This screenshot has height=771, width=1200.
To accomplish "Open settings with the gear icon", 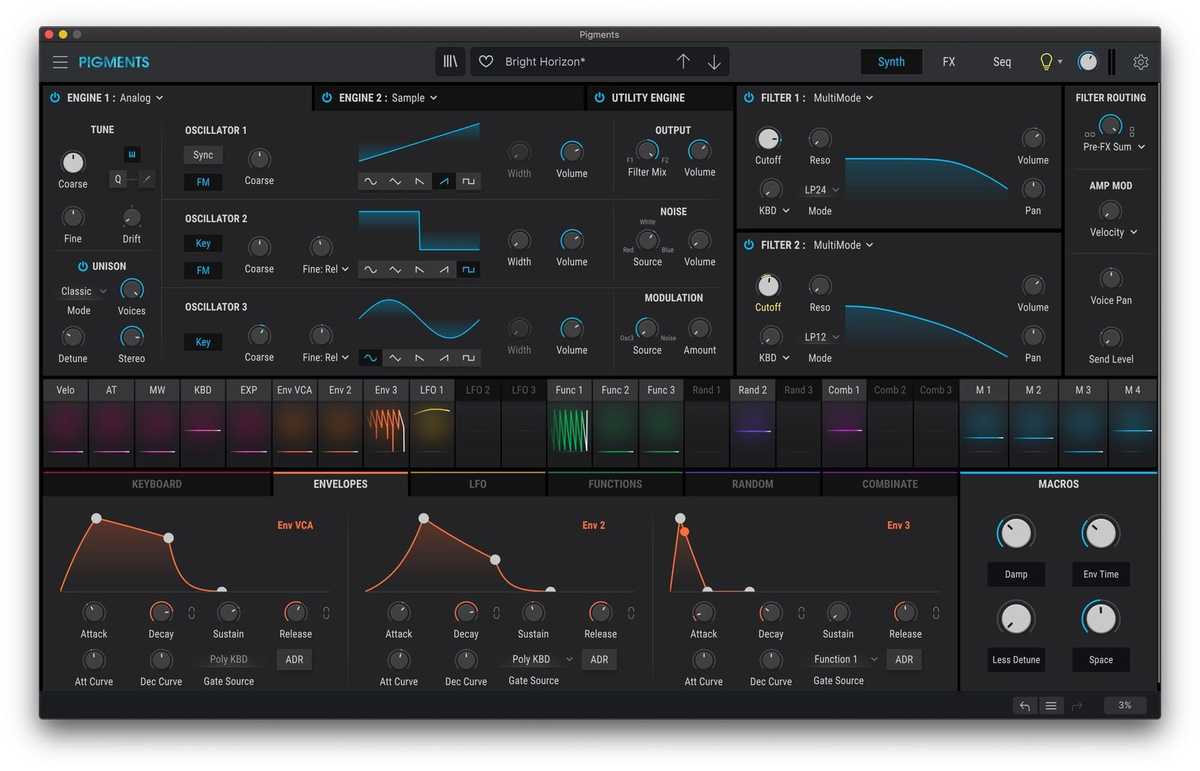I will pos(1141,62).
